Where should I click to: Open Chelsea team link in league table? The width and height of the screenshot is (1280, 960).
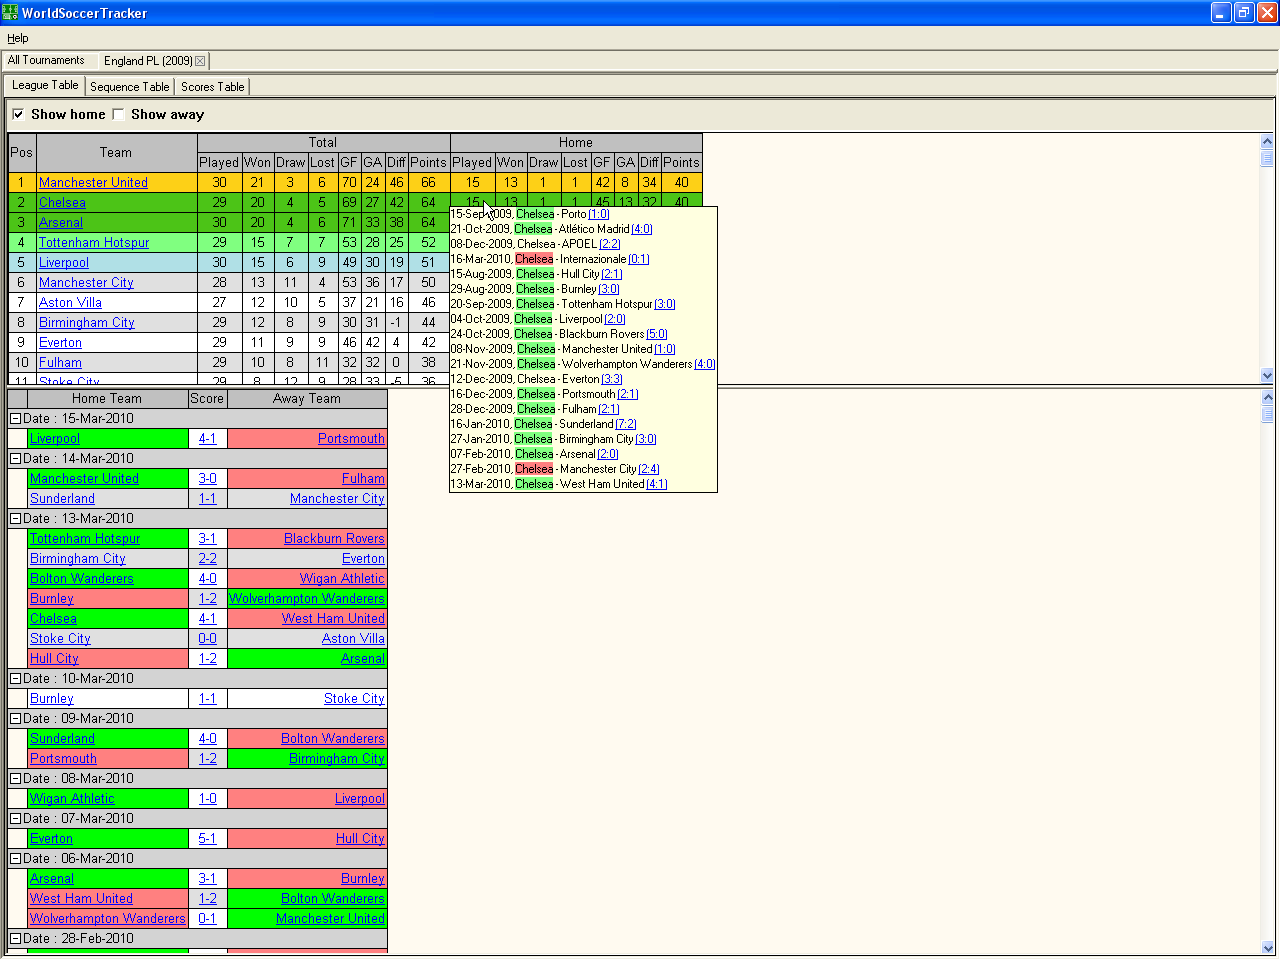62,203
